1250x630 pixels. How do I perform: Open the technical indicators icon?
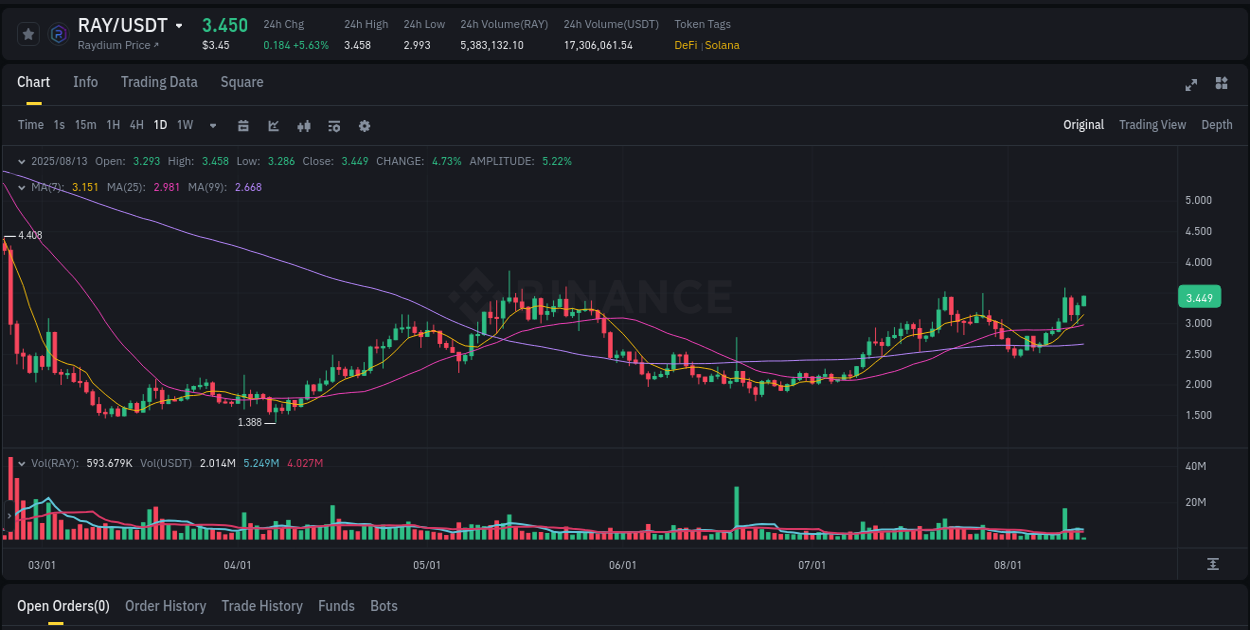(333, 126)
